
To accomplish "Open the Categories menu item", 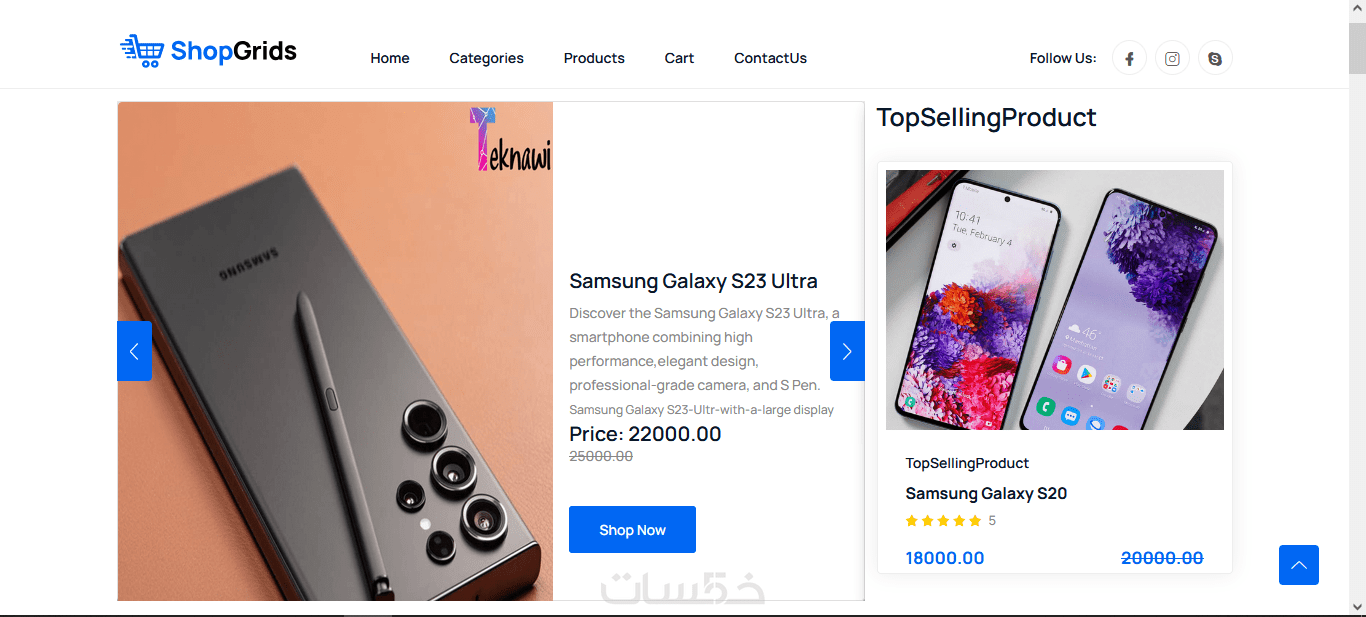I will coord(486,58).
